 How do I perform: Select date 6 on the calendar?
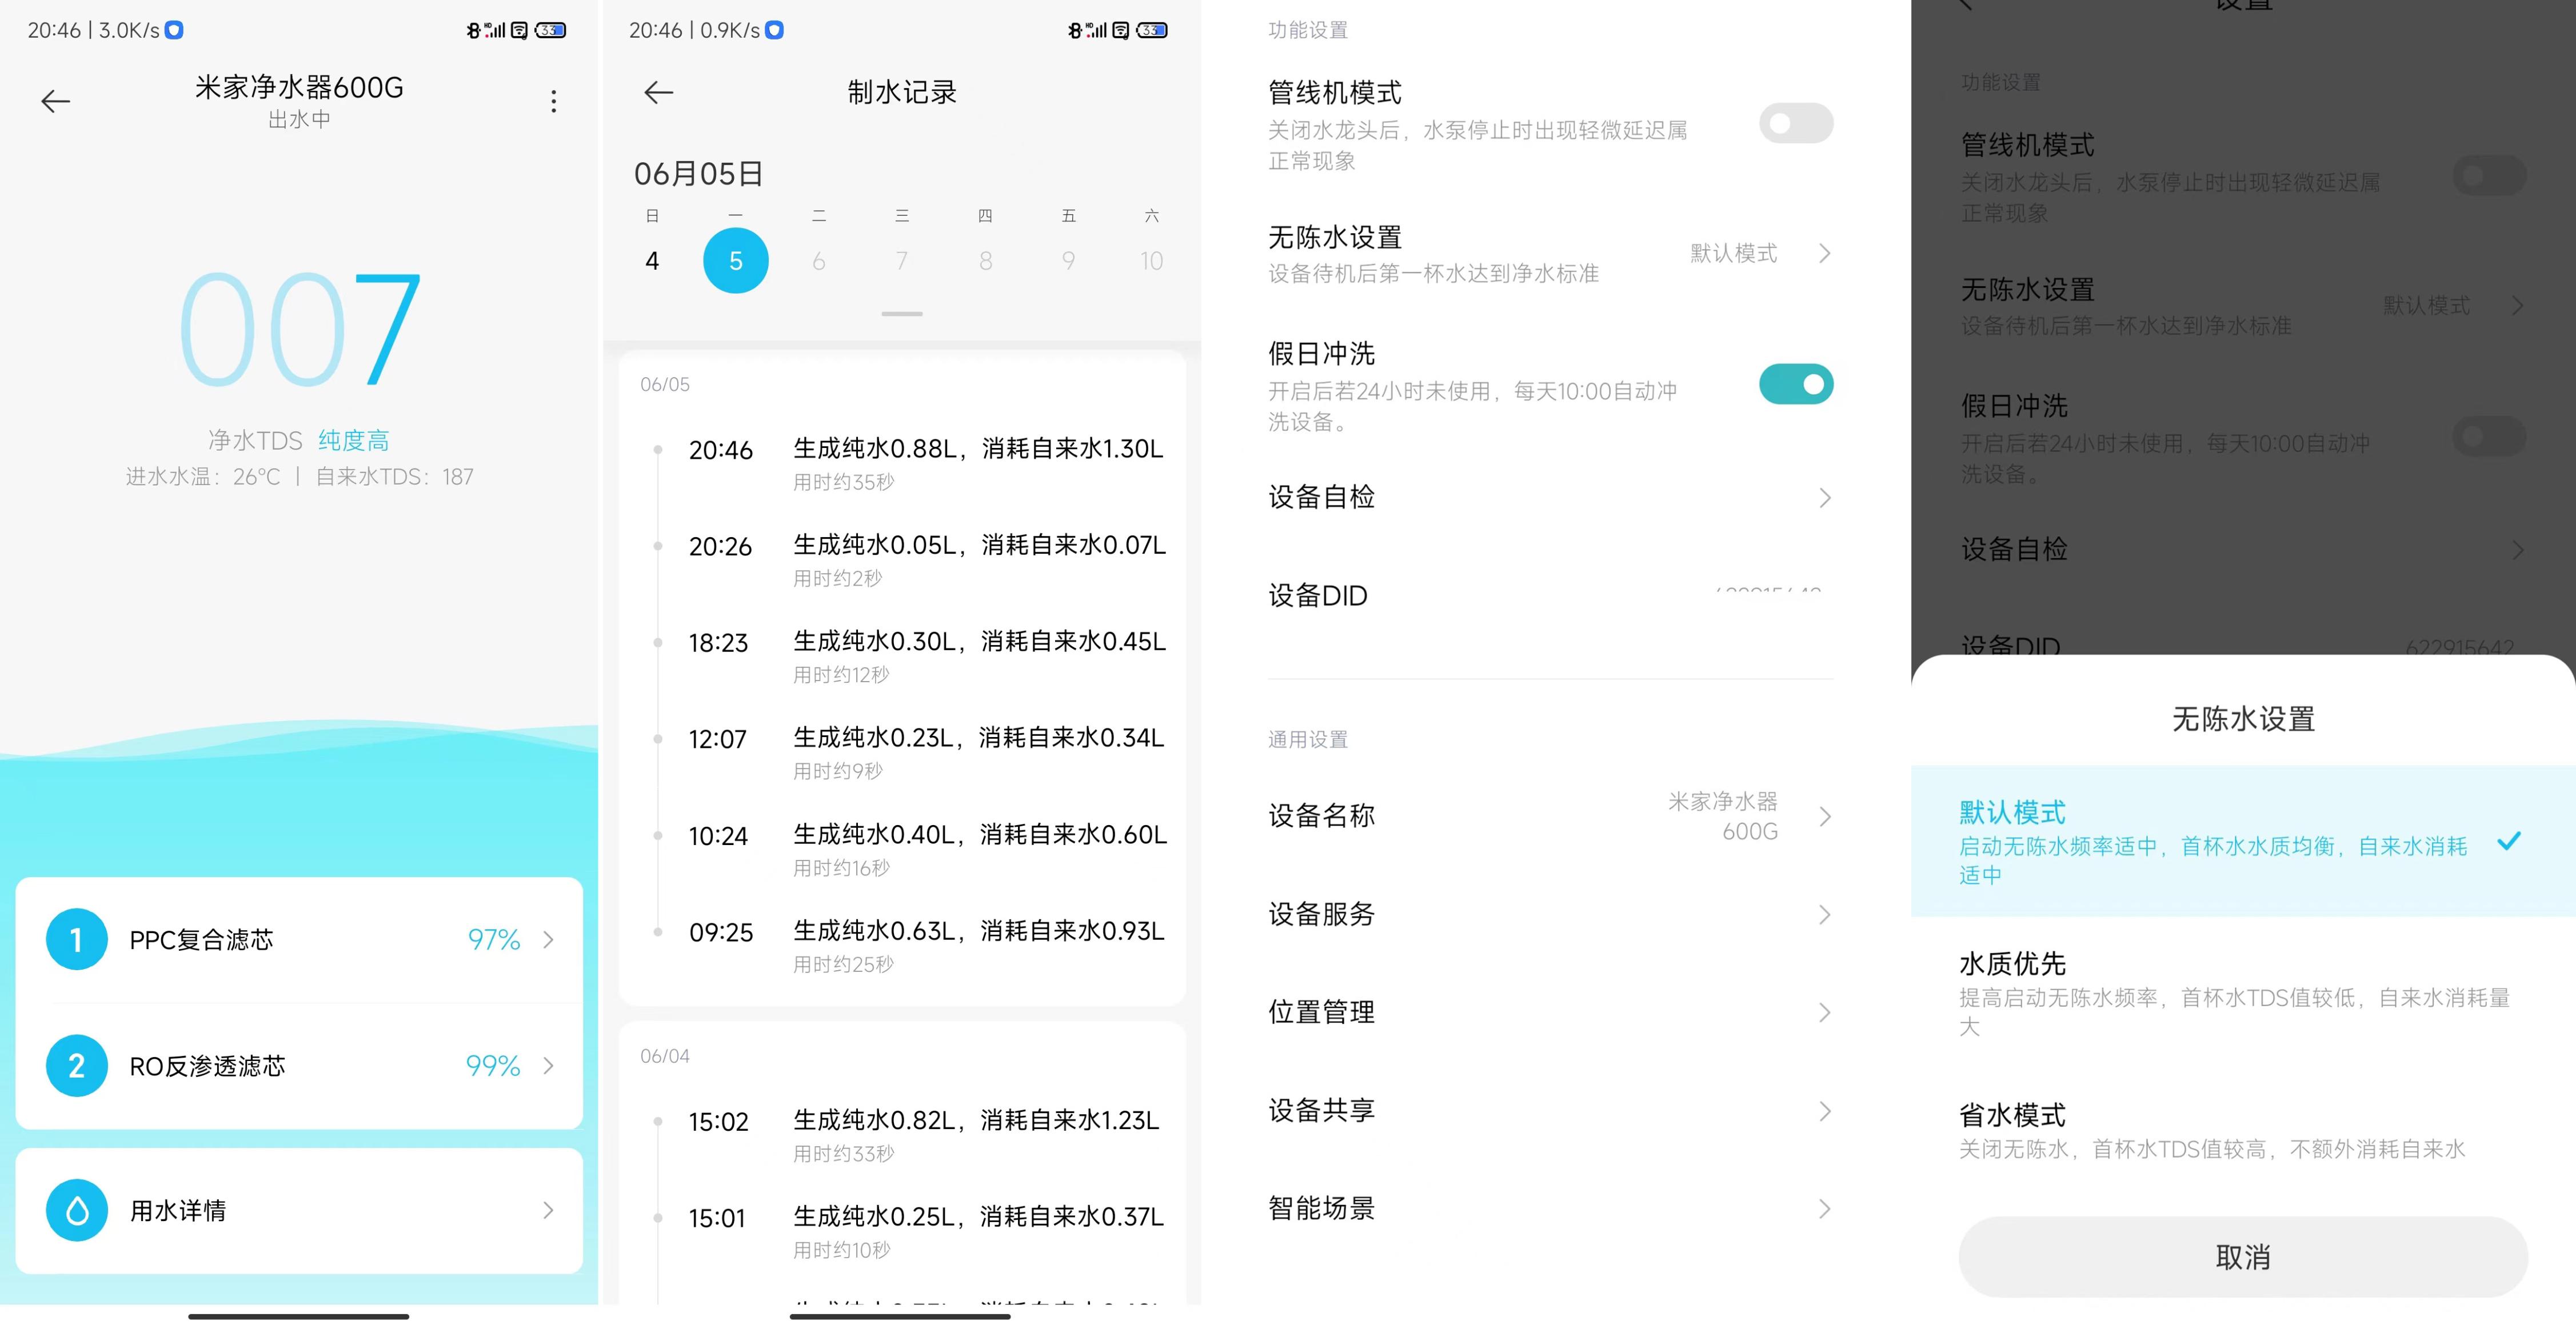819,261
